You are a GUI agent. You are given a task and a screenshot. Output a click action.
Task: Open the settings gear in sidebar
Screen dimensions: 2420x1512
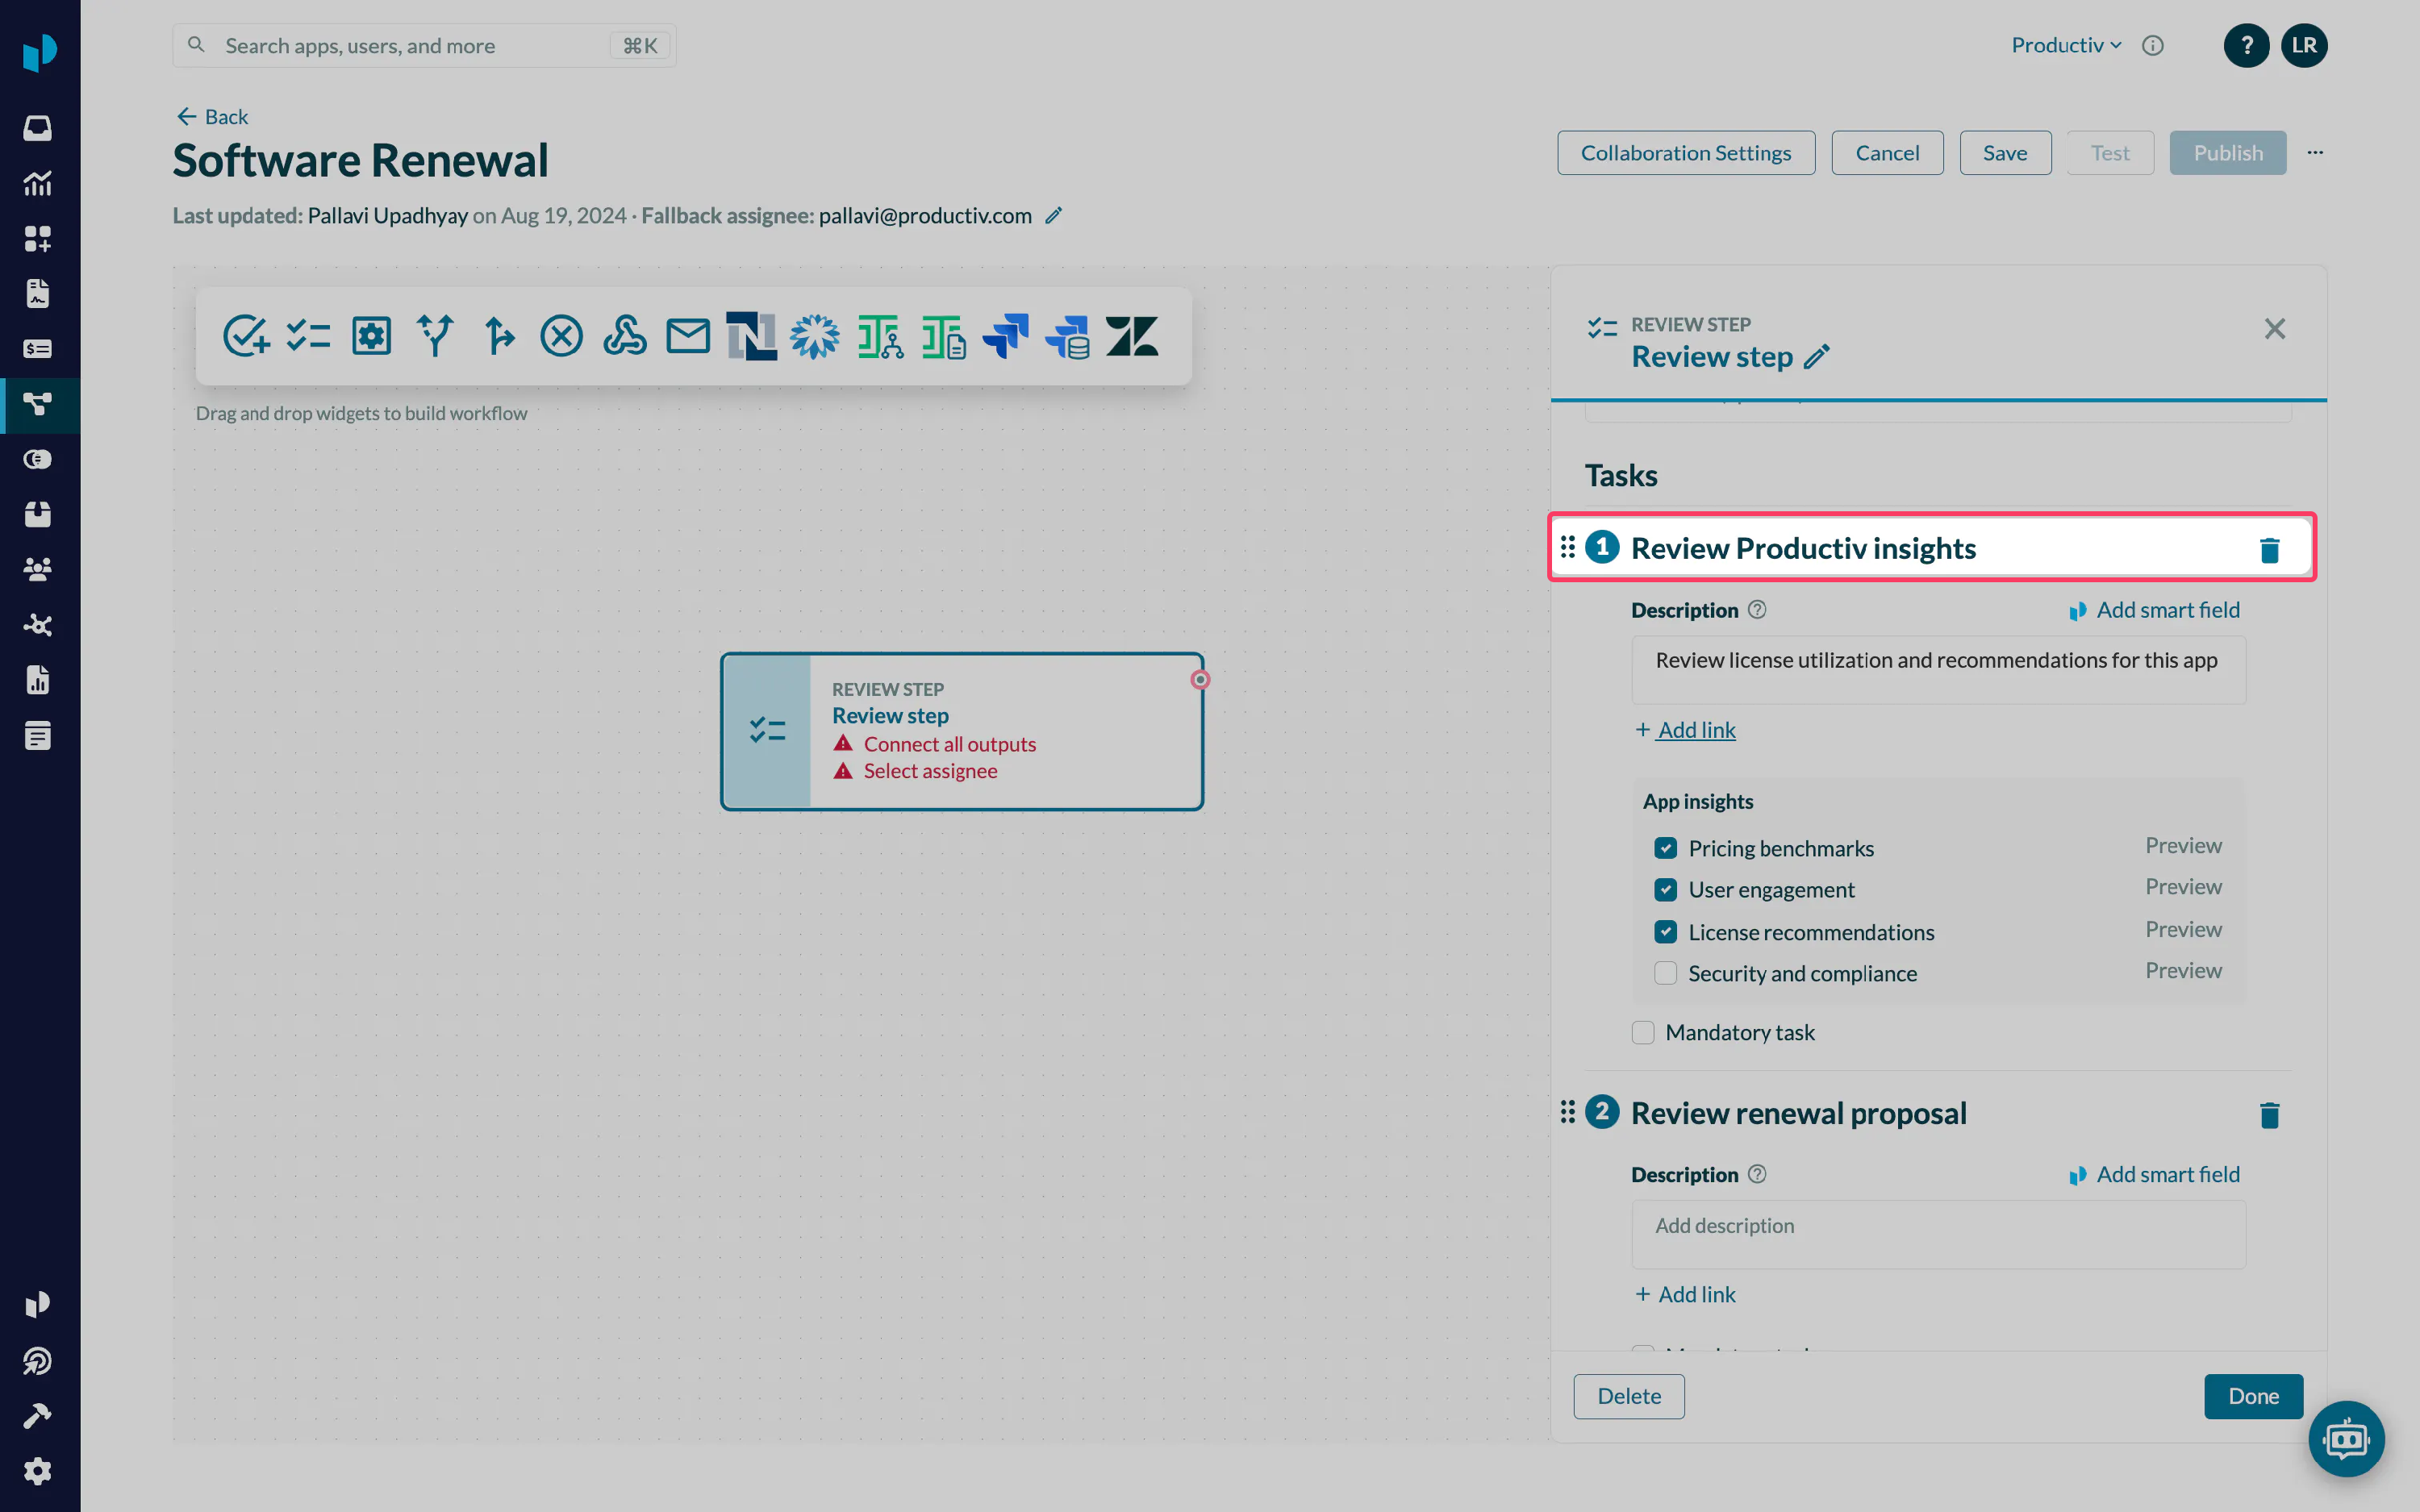(x=38, y=1470)
